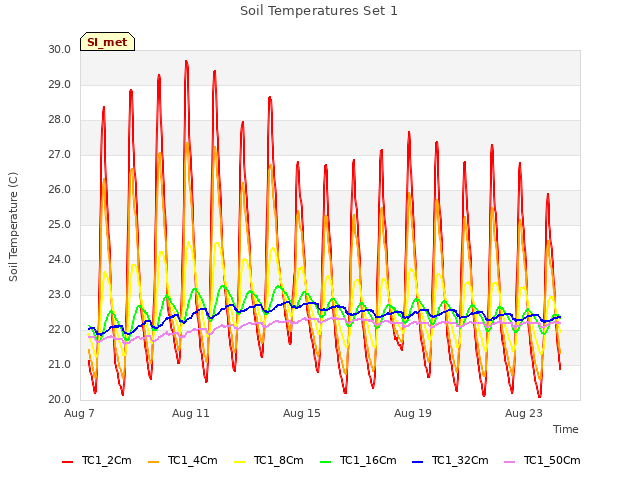
Task: Click the 27.0 y-axis tick label
Action: (60, 155)
